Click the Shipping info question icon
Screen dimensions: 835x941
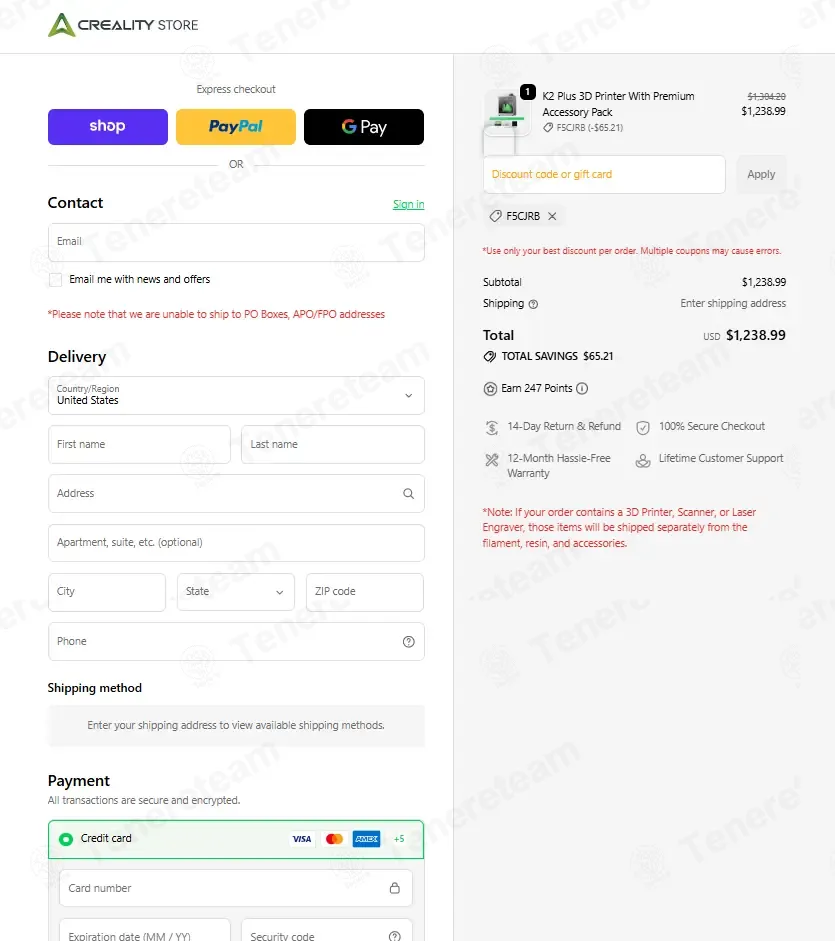pos(533,304)
